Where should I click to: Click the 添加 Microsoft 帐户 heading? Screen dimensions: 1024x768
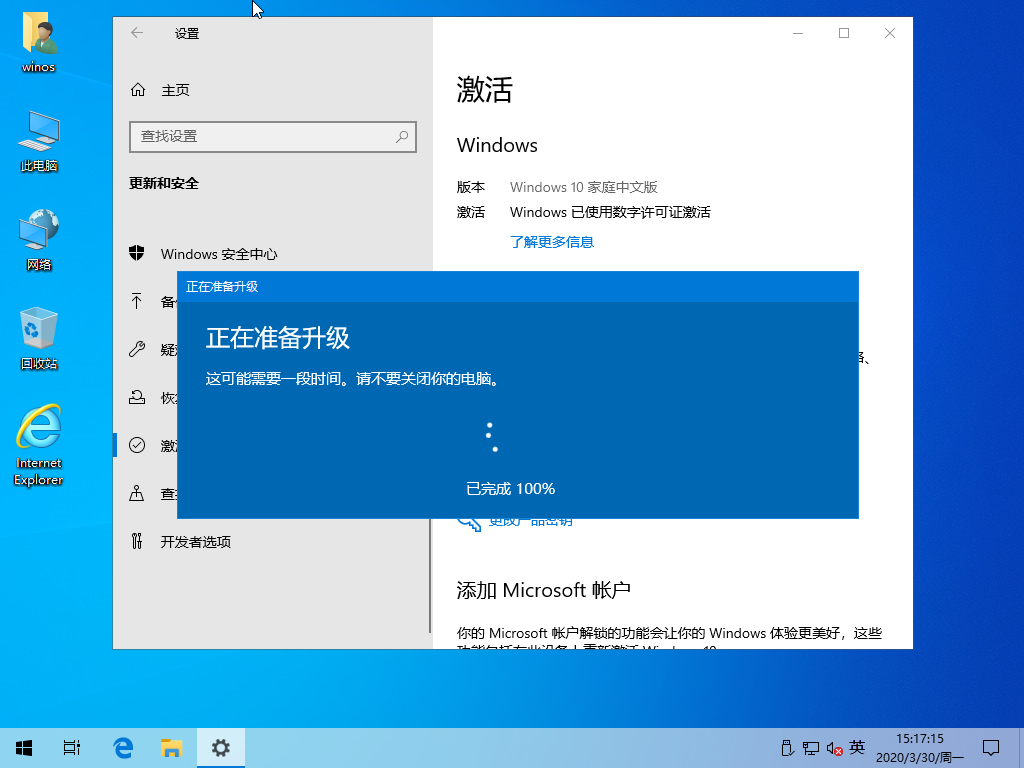pos(543,590)
